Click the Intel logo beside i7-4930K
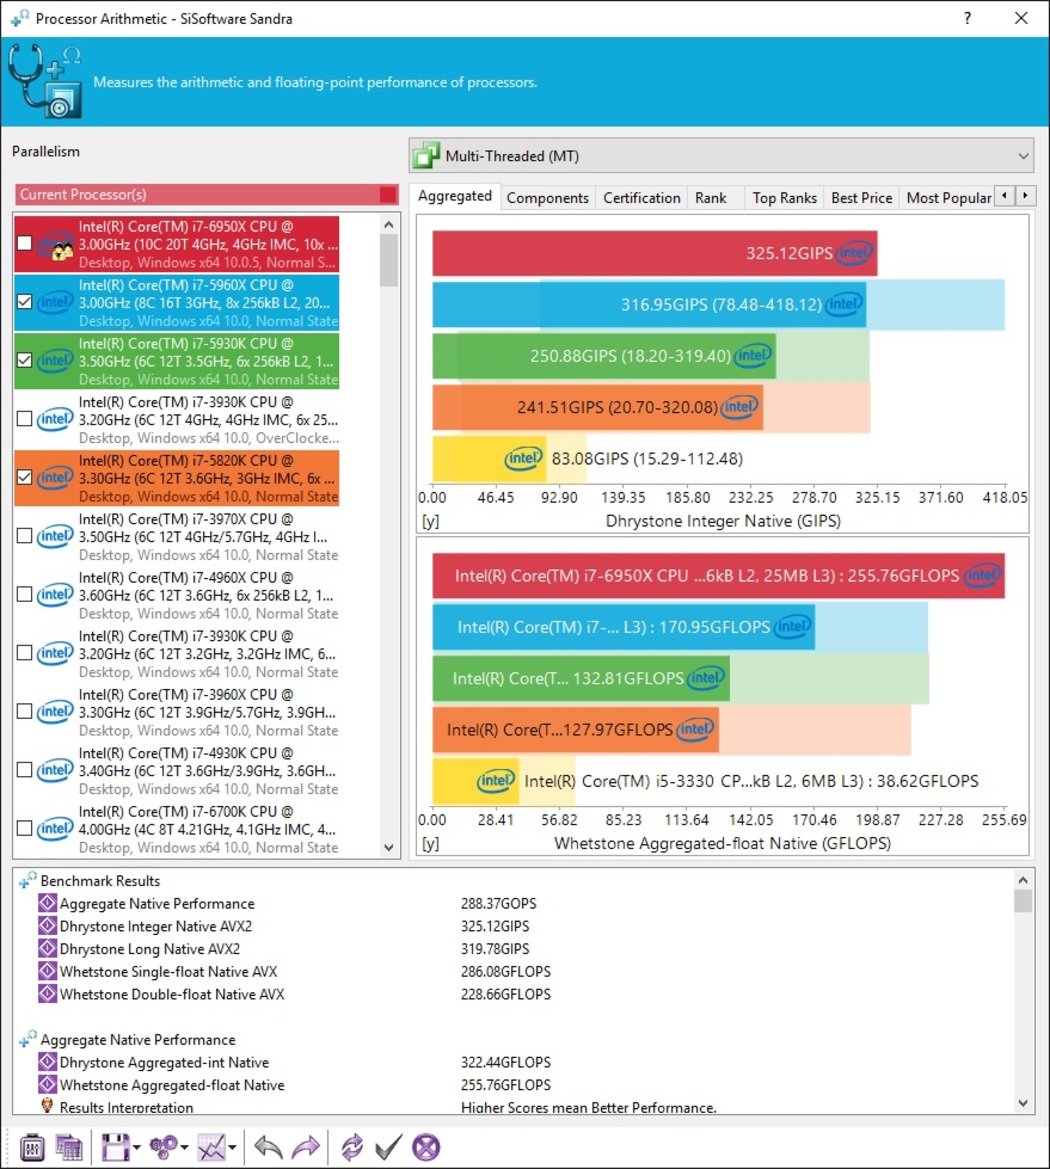The image size is (1050, 1169). (55, 770)
